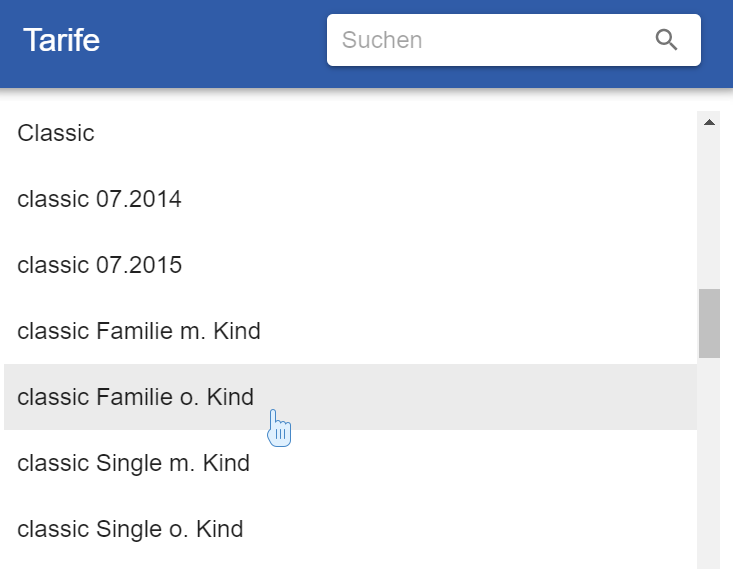The image size is (733, 569).
Task: Choose the July 2014 classic tariff
Action: pyautogui.click(x=99, y=199)
